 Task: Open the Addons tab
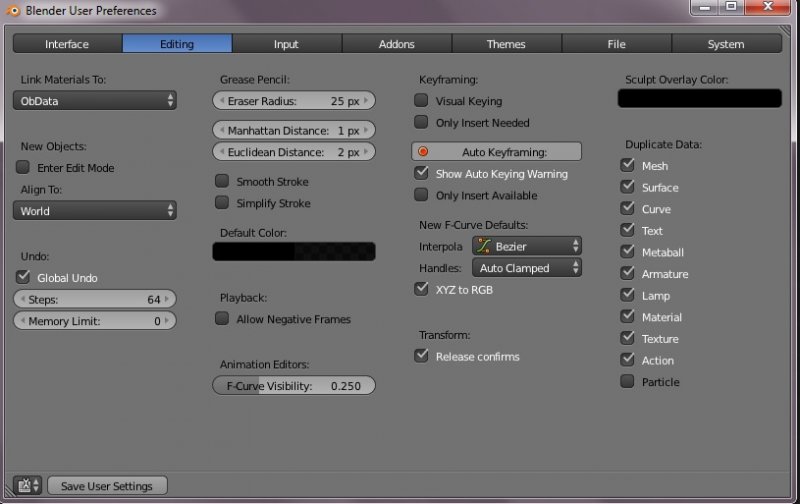[x=396, y=44]
